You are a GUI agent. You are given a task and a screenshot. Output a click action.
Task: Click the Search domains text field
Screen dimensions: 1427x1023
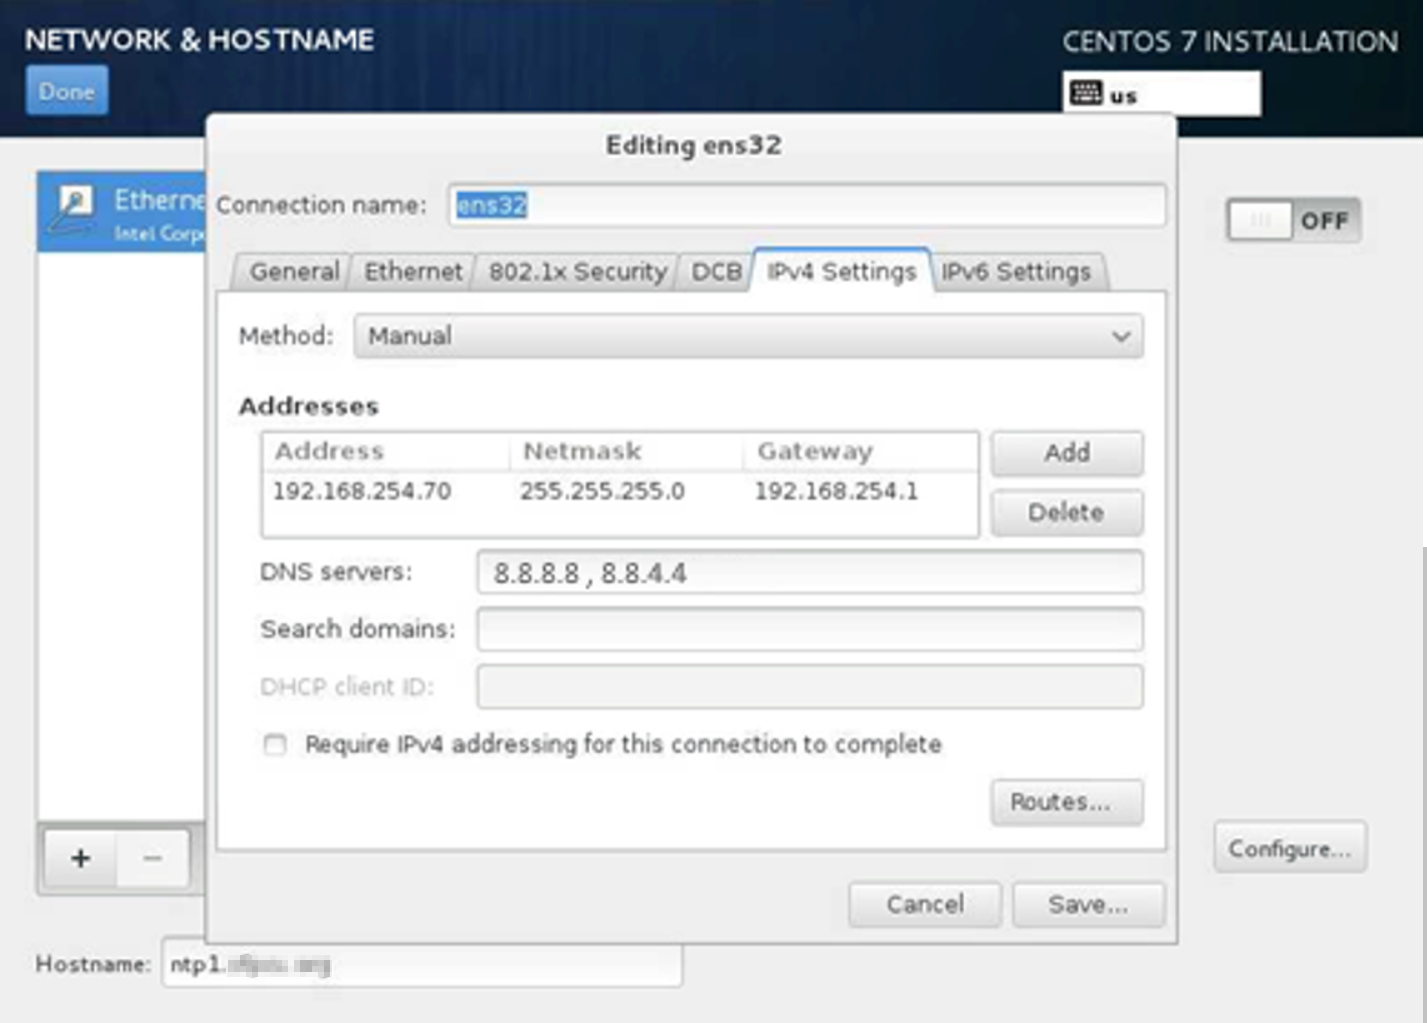809,630
